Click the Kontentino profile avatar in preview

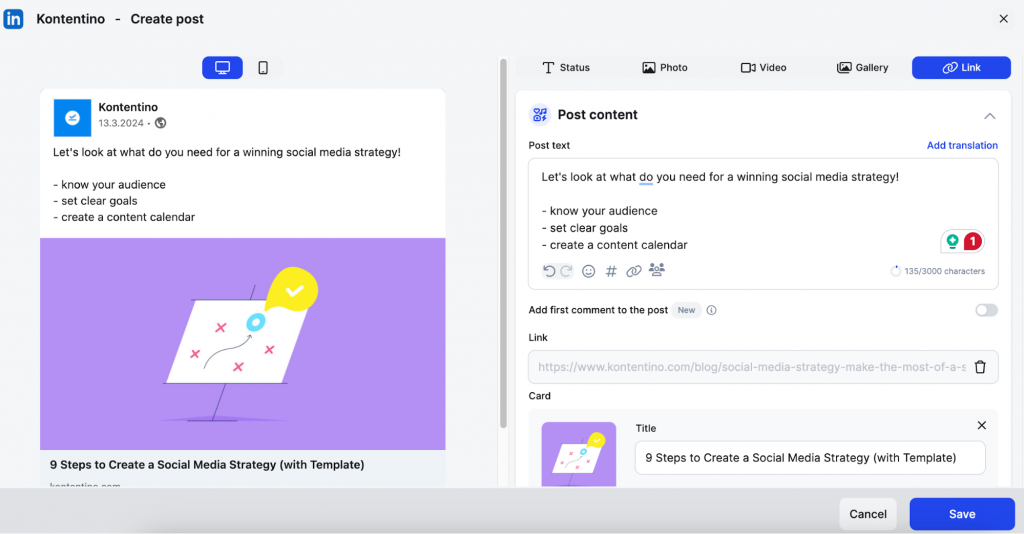pyautogui.click(x=72, y=118)
